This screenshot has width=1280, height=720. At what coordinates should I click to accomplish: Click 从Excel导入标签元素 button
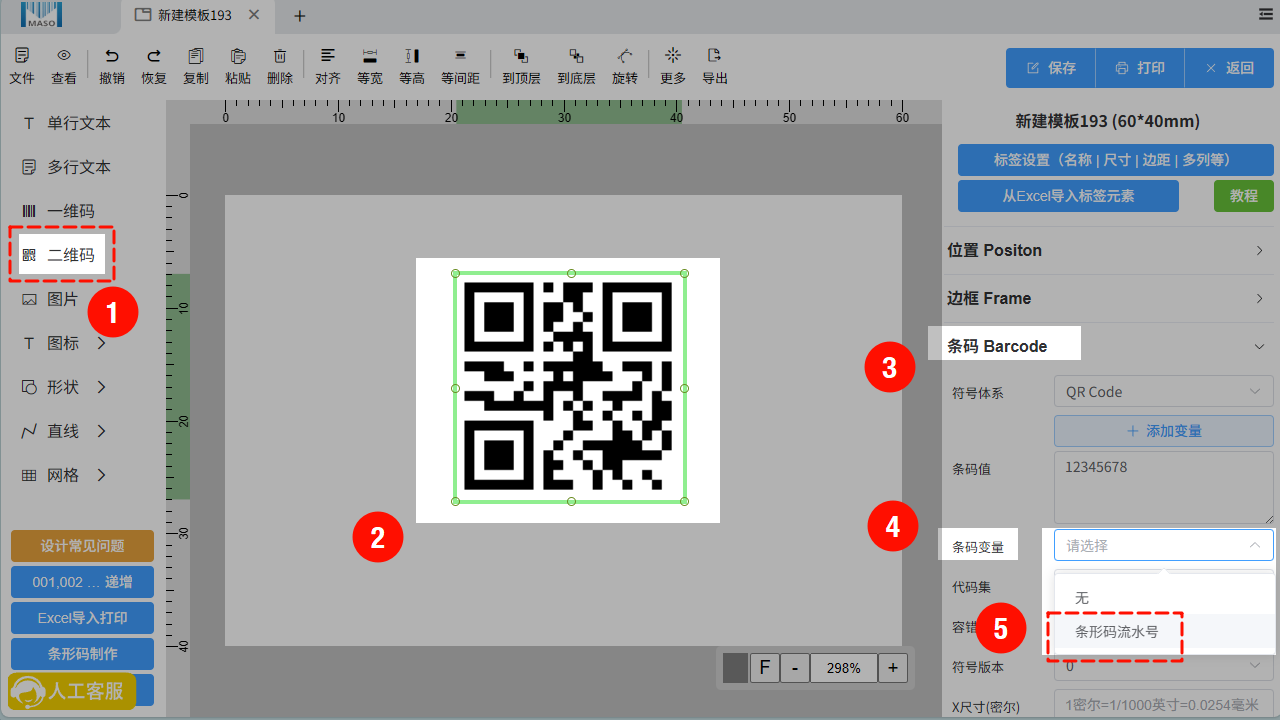[x=1068, y=196]
